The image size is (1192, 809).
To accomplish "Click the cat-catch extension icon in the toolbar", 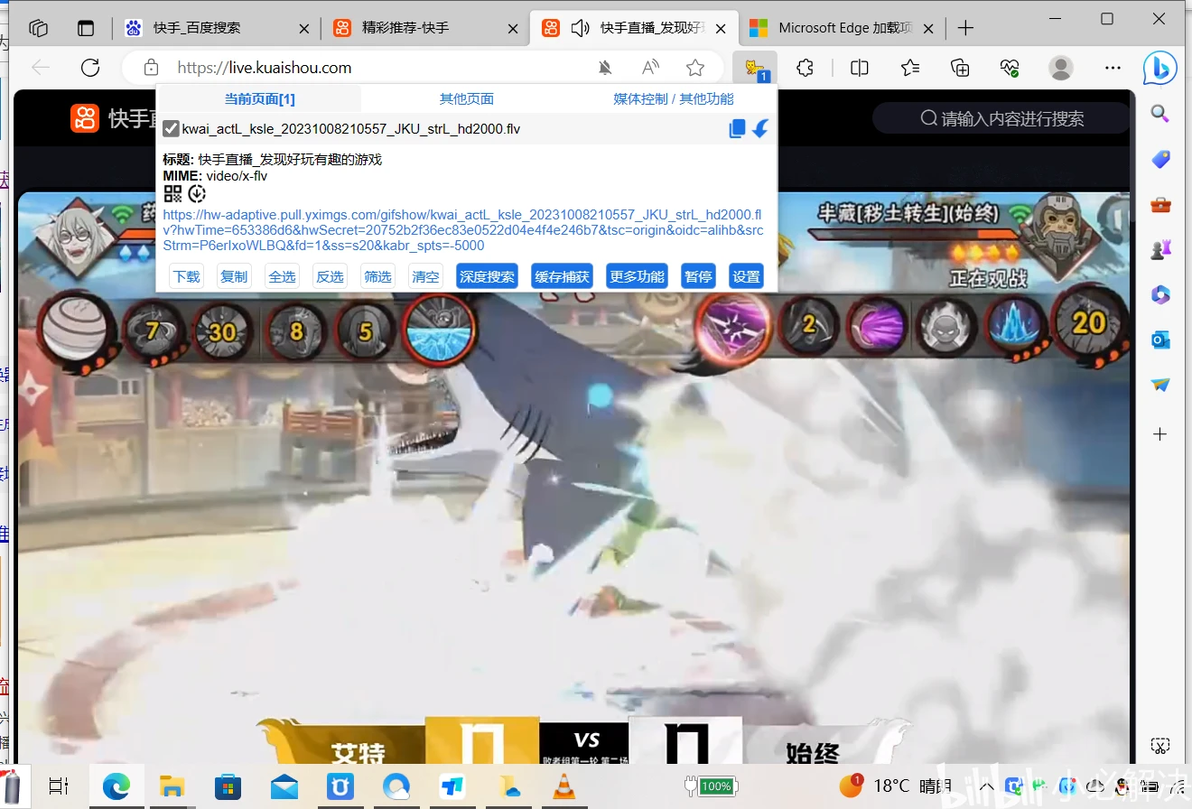I will (756, 68).
